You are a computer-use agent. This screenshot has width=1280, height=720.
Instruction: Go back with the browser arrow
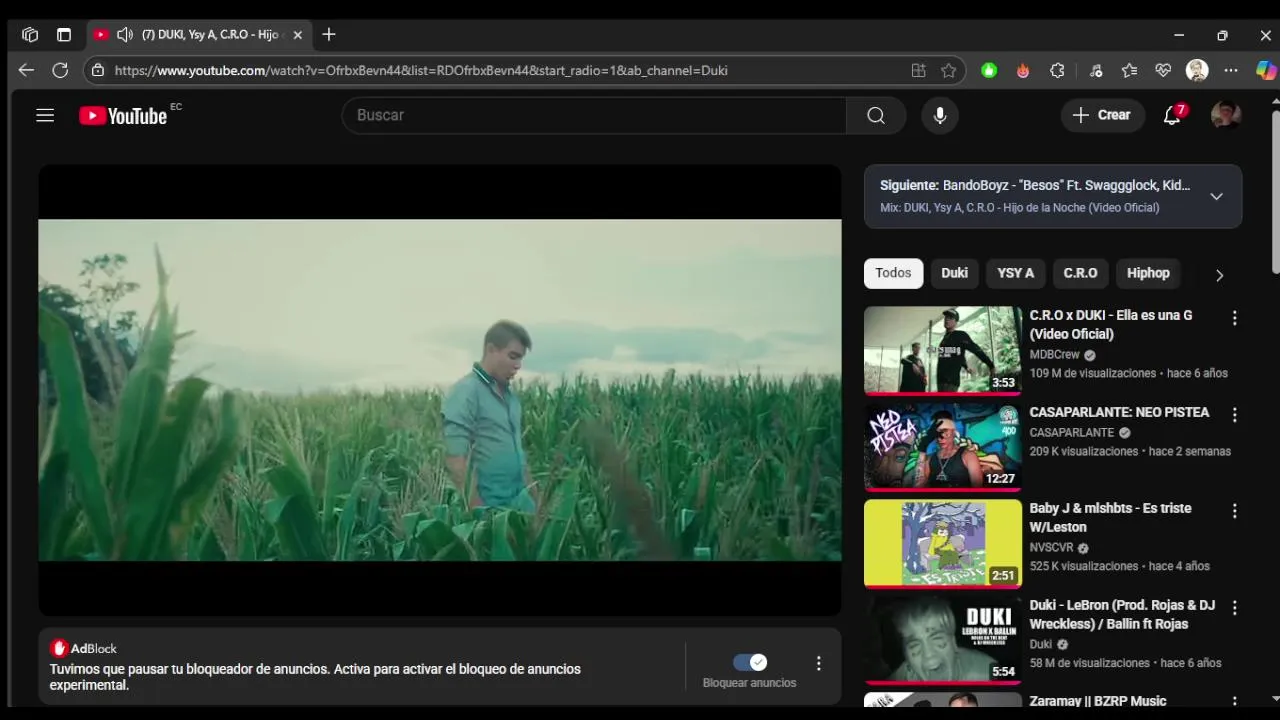point(26,70)
